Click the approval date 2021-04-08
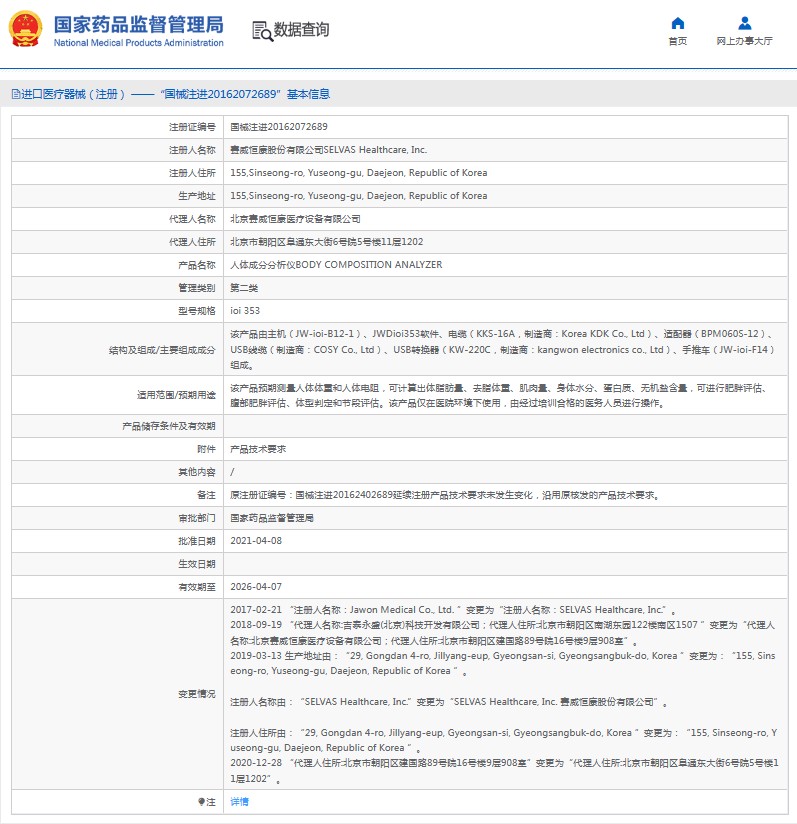The width and height of the screenshot is (797, 824). click(x=256, y=541)
